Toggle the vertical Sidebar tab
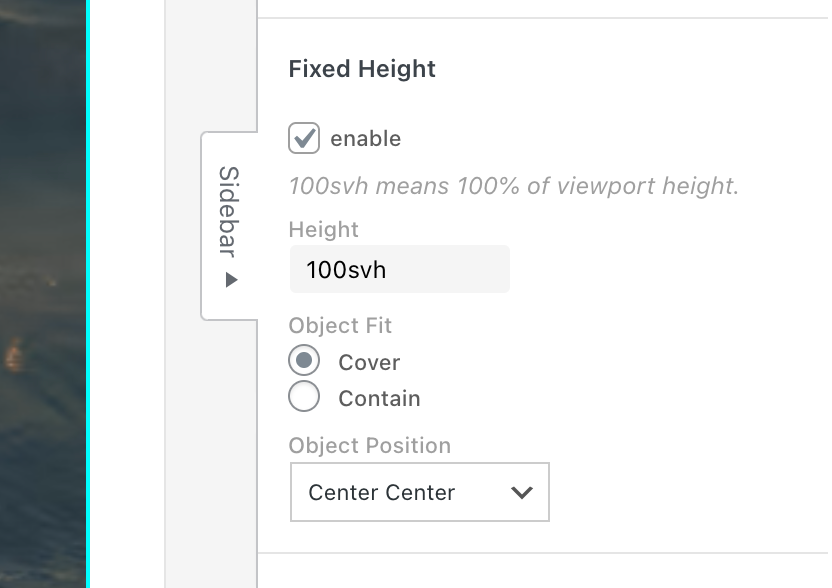Screen dimensions: 832x588 pos(229,210)
